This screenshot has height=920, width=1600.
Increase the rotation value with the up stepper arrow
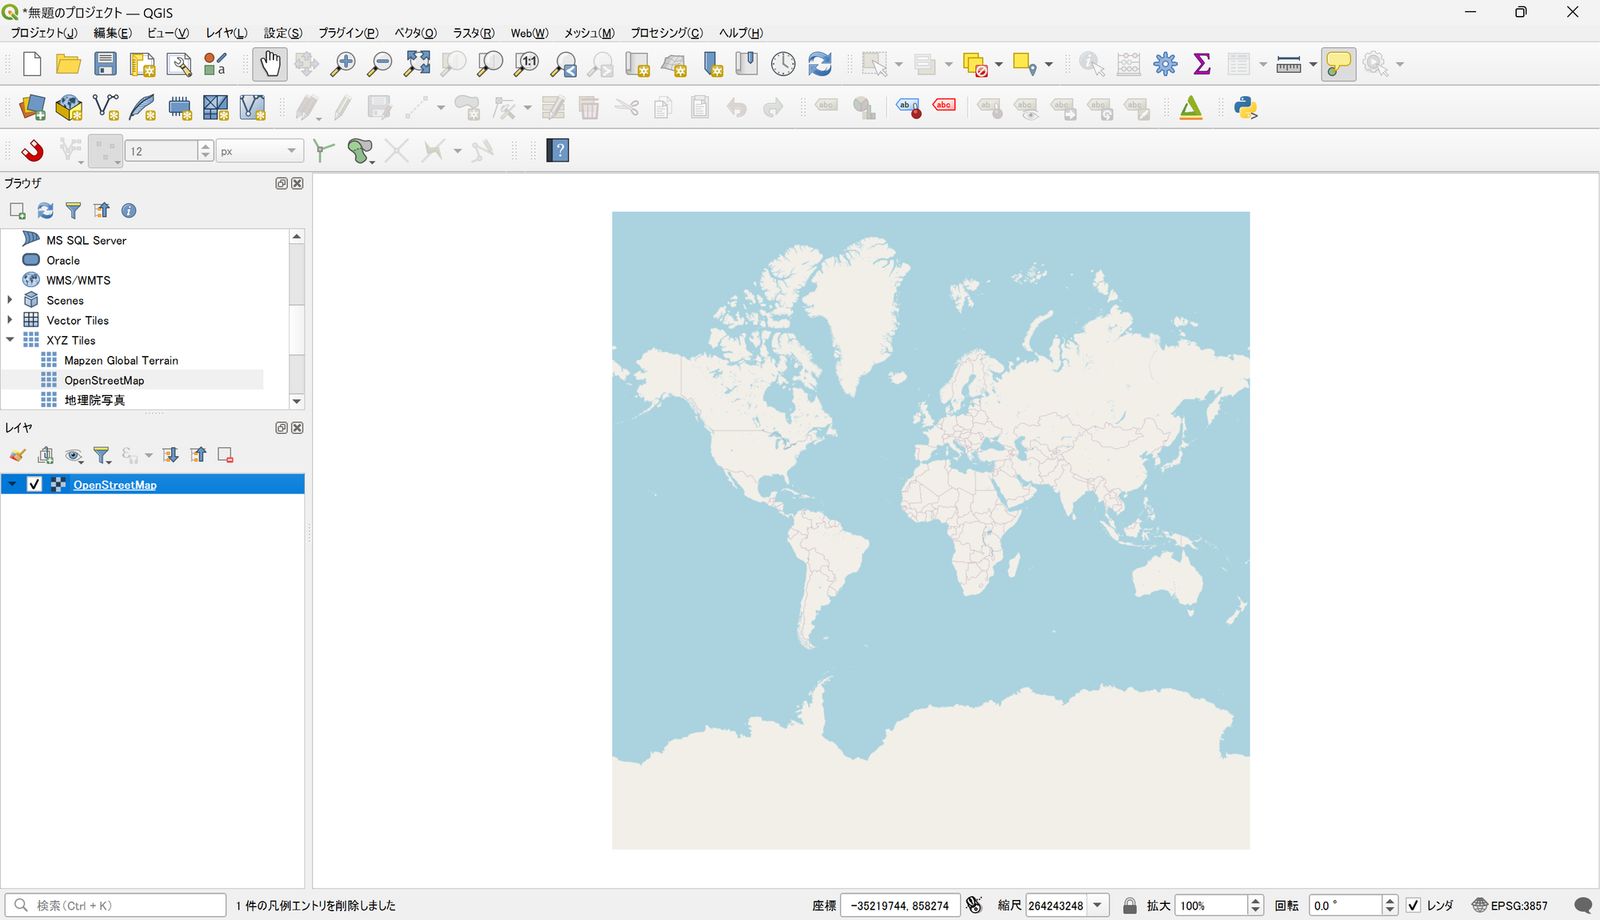pyautogui.click(x=1390, y=900)
